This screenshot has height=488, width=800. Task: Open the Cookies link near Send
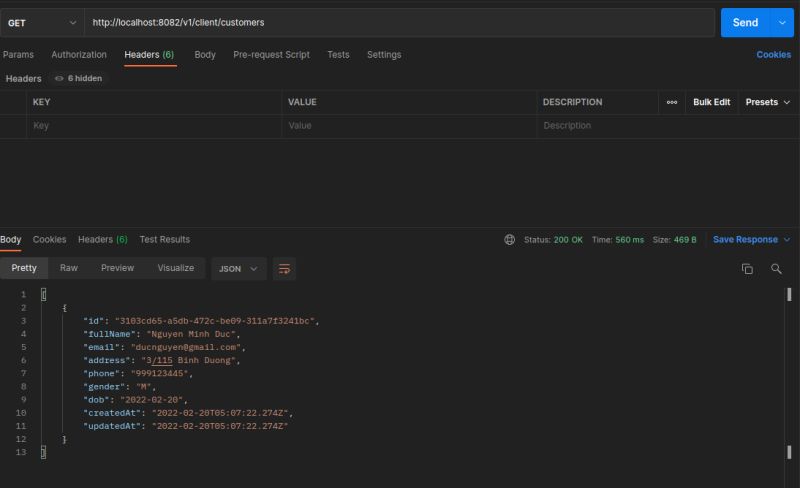773,55
